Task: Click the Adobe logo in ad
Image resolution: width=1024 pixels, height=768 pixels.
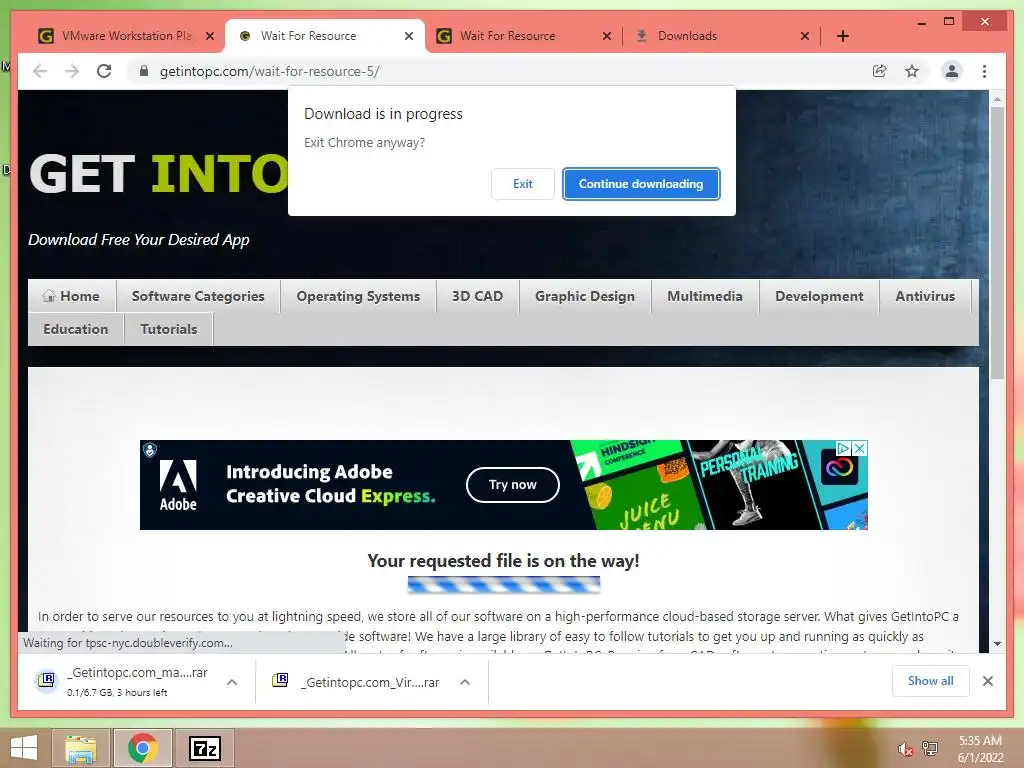Action: [x=178, y=485]
